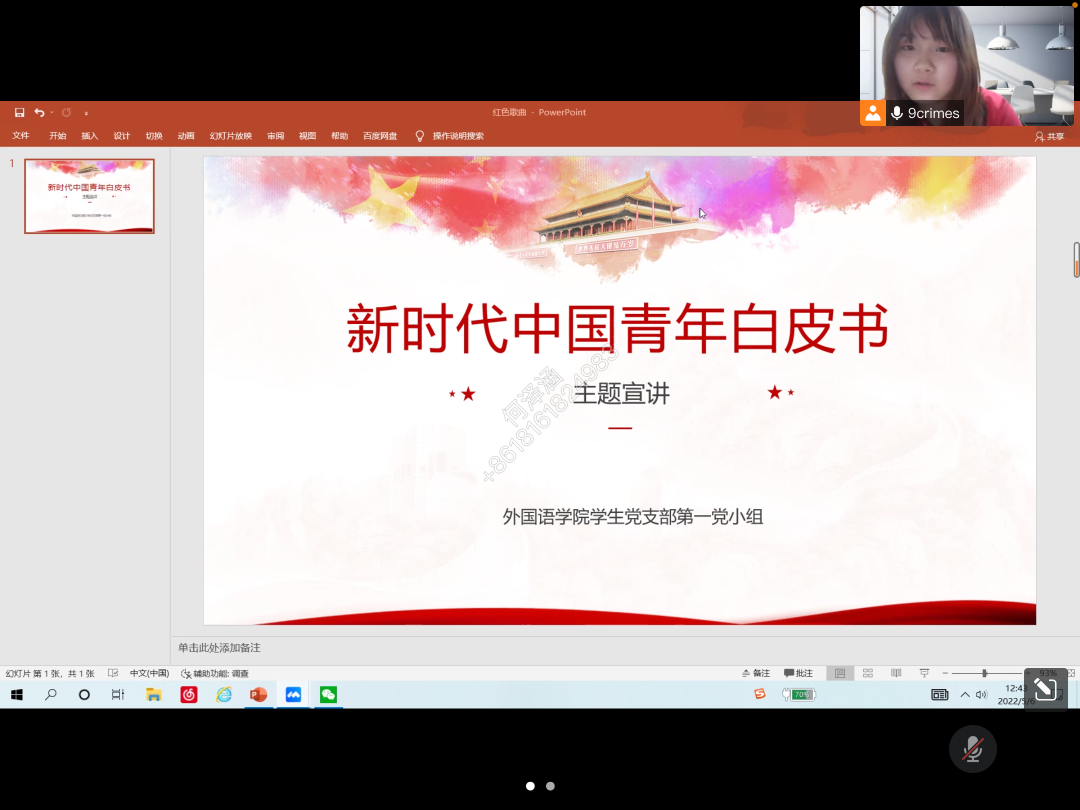1080x810 pixels.
Task: Open the 百度网盘 ribbon tab
Action: pyautogui.click(x=380, y=136)
